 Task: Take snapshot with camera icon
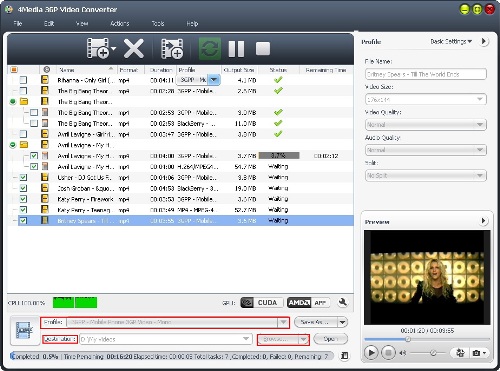477,352
